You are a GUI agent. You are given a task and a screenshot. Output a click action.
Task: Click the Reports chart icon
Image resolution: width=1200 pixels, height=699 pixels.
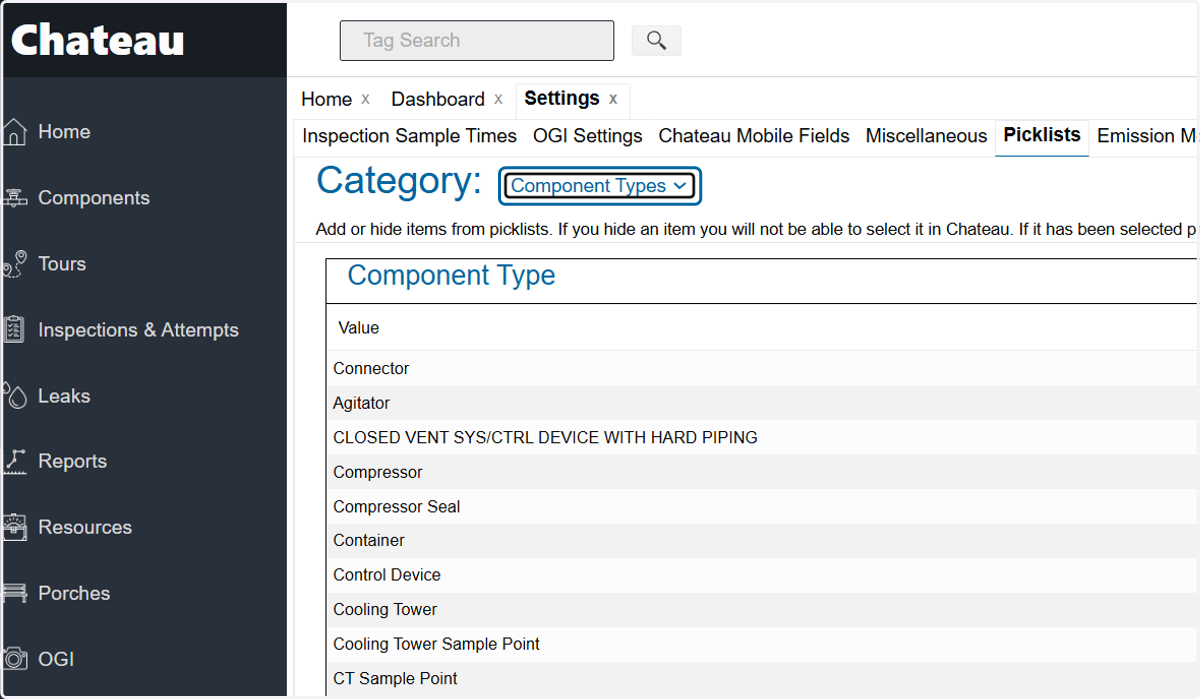(13, 461)
